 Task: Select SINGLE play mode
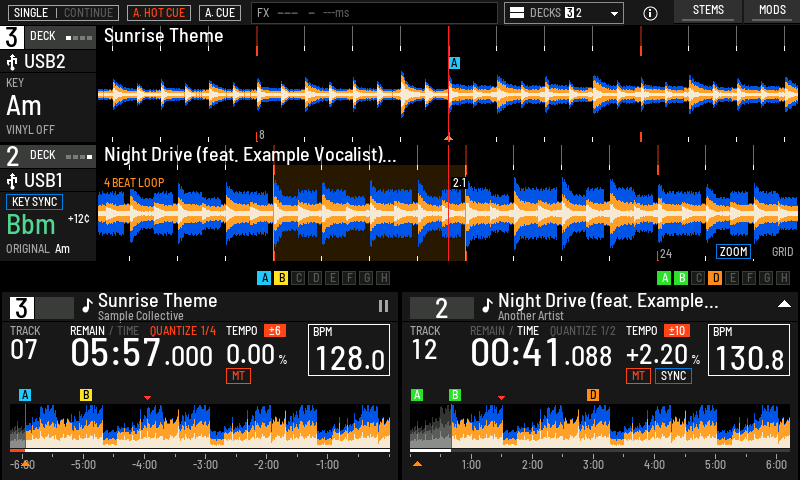(31, 13)
